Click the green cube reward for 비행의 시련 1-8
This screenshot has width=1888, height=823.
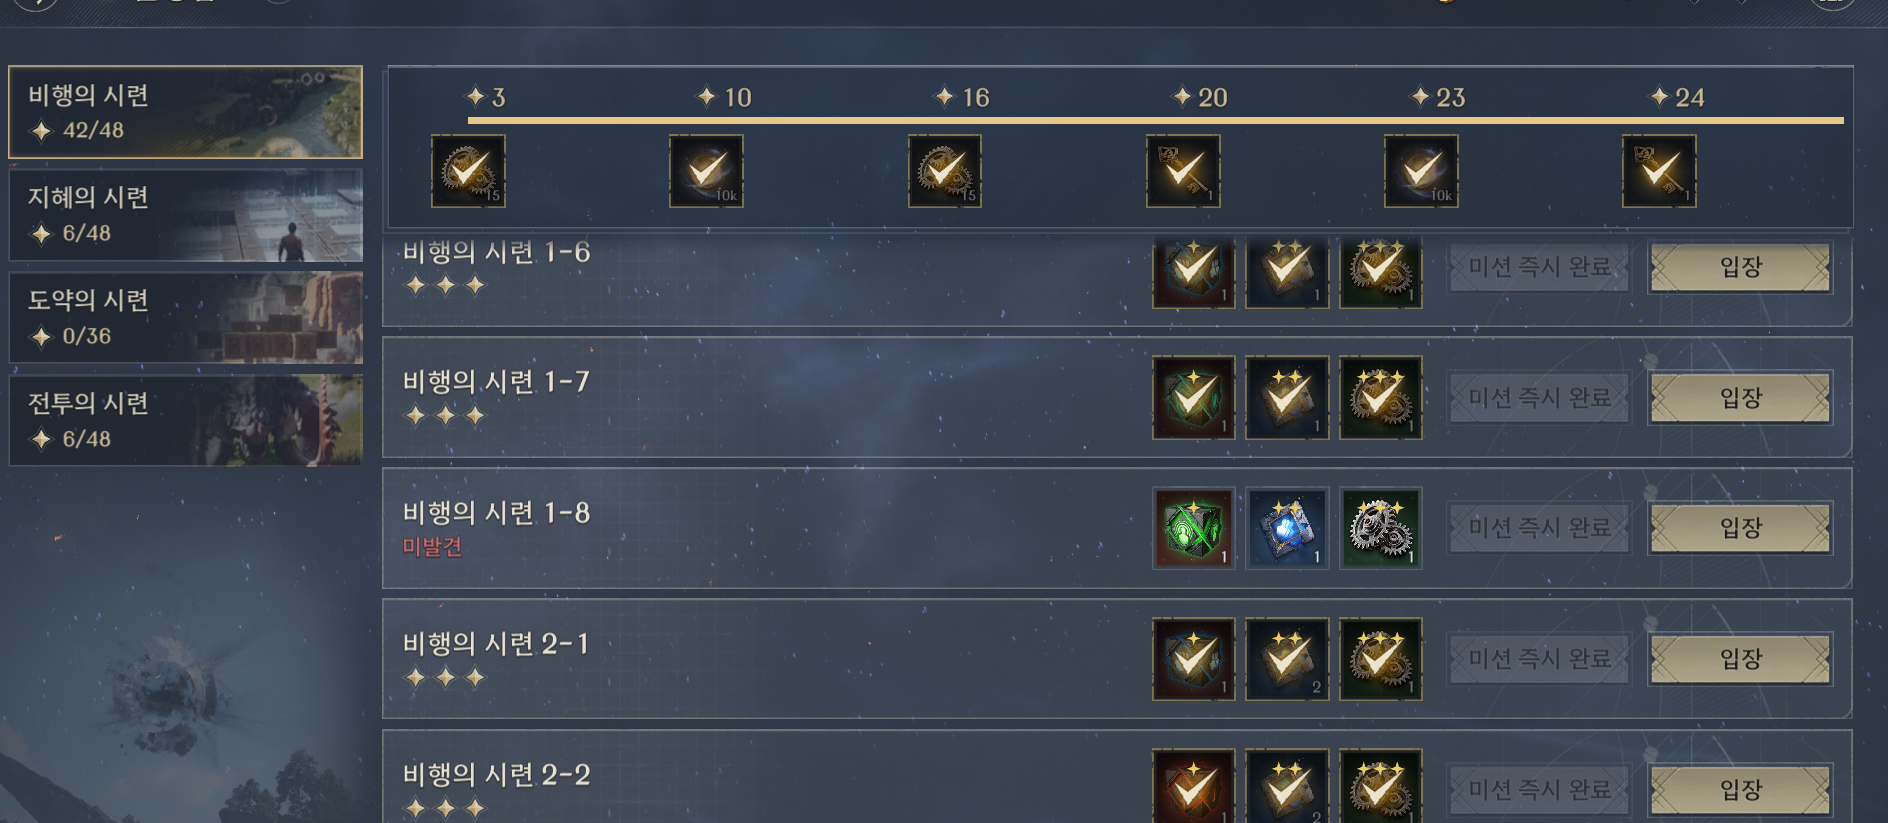coord(1193,528)
